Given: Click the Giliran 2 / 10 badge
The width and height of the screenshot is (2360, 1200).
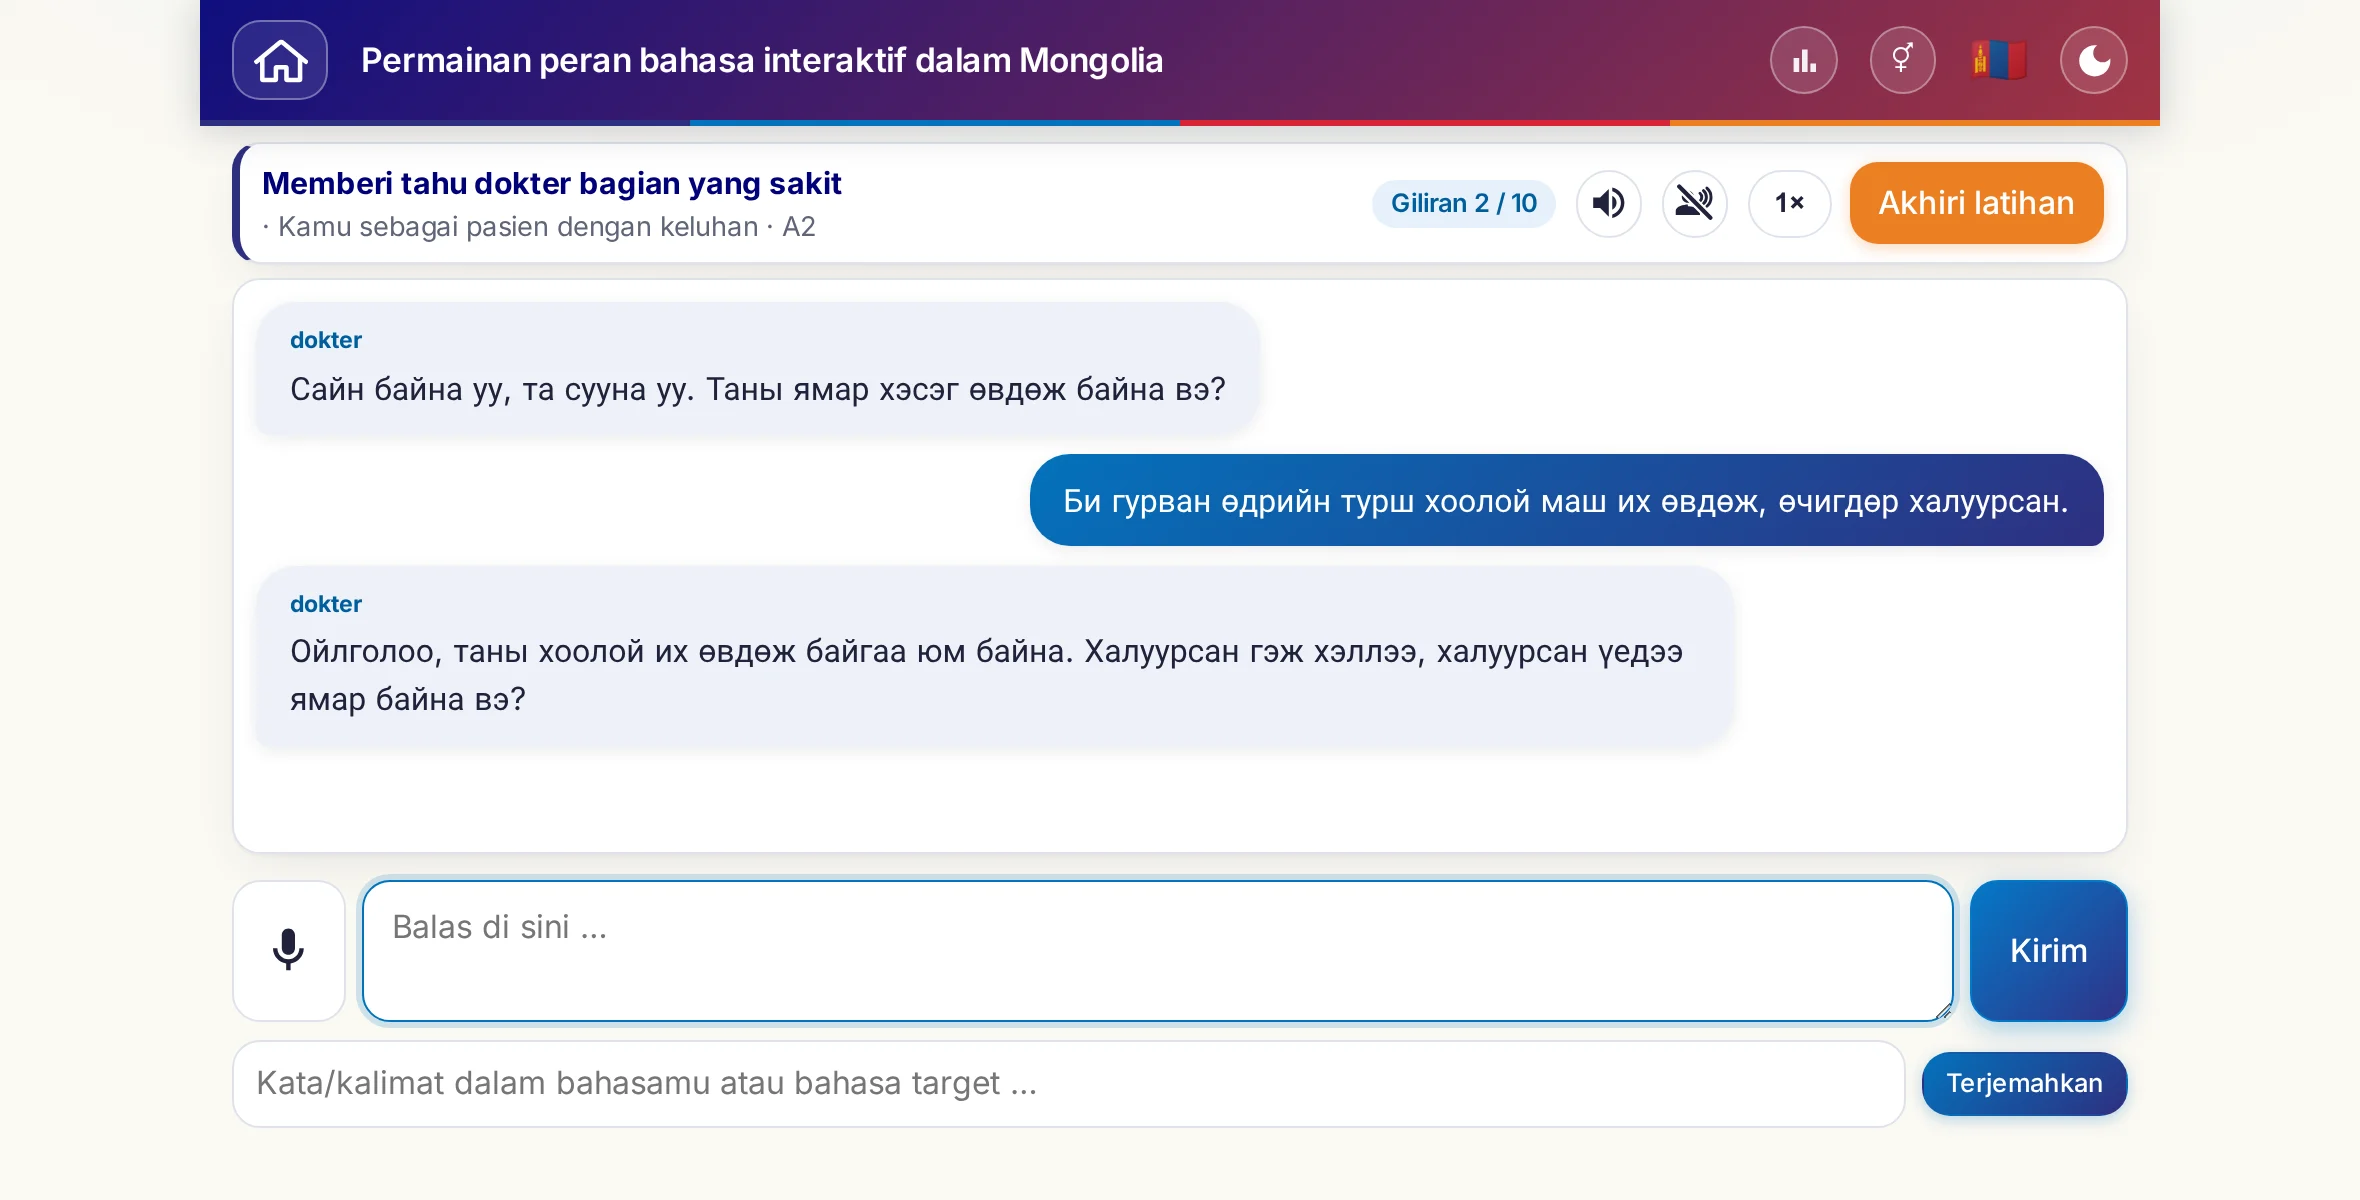Looking at the screenshot, I should [x=1464, y=203].
